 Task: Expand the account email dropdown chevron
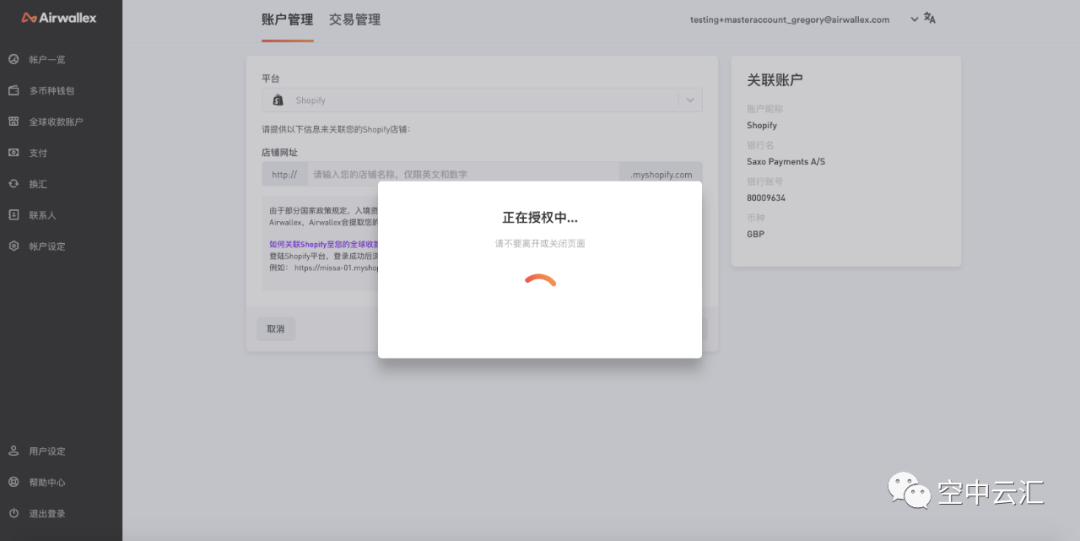tap(914, 19)
